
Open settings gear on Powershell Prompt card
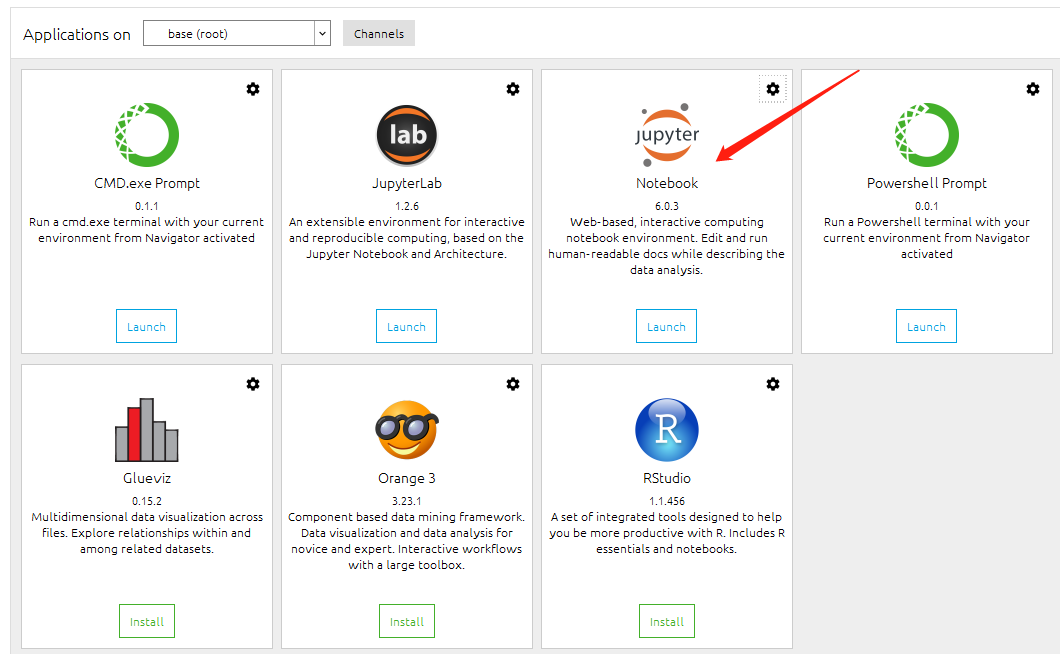click(x=1033, y=89)
